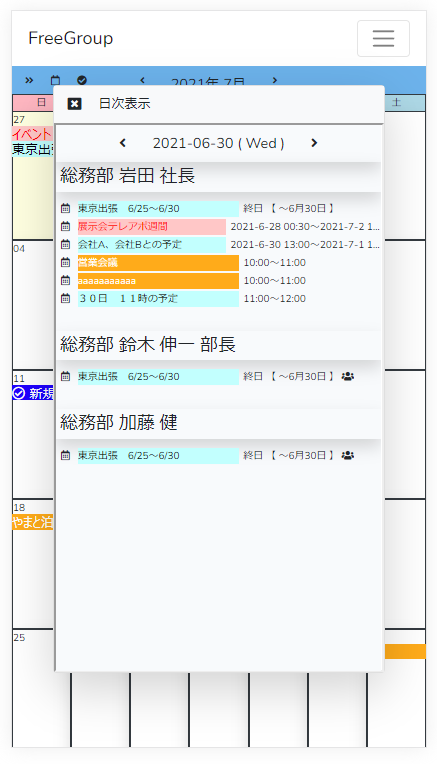Open the 30日 11時の予定 event
Viewport: 437px width, 764px height.
[x=158, y=299]
